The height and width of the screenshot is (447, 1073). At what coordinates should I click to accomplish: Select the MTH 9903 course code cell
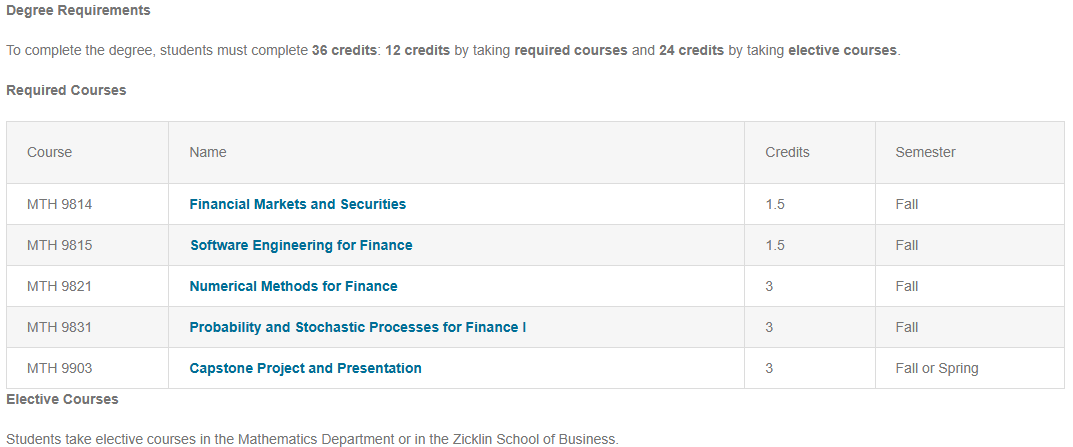pos(60,368)
